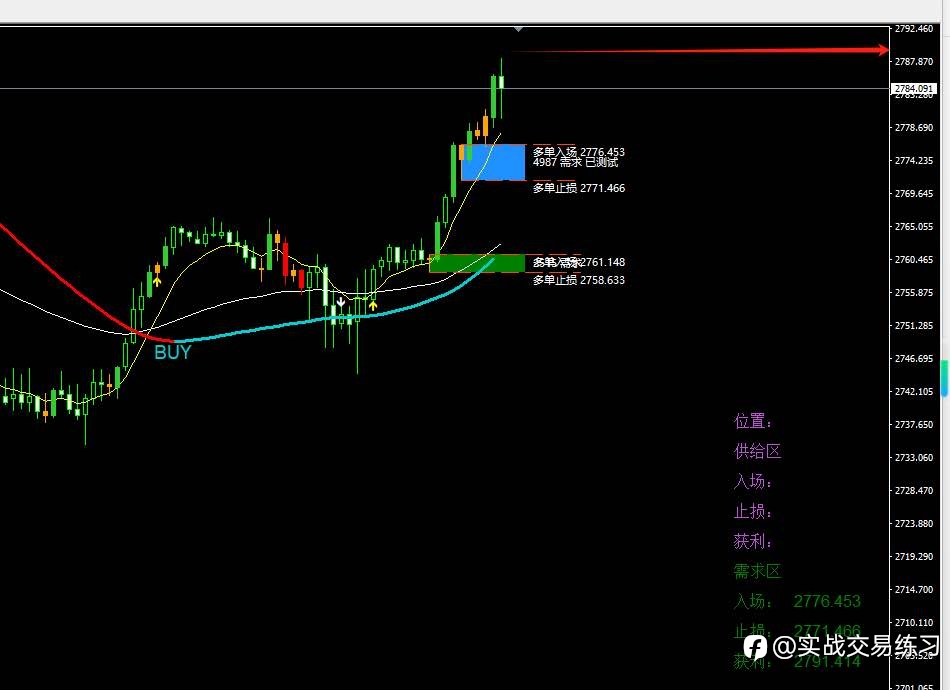Select the blue demand zone rectangle
Image resolution: width=950 pixels, height=690 pixels.
tap(493, 162)
